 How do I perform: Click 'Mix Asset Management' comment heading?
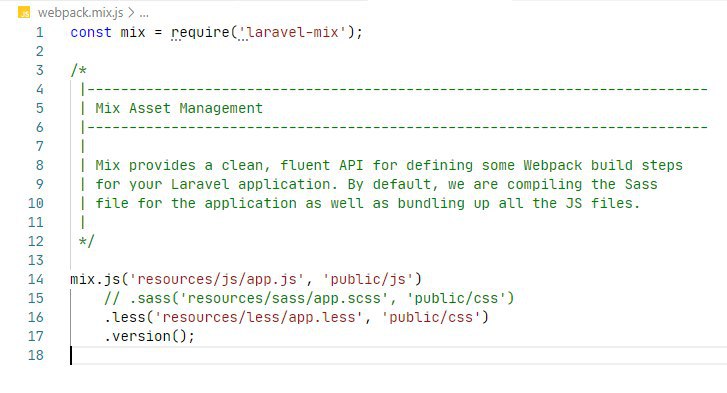[179, 108]
